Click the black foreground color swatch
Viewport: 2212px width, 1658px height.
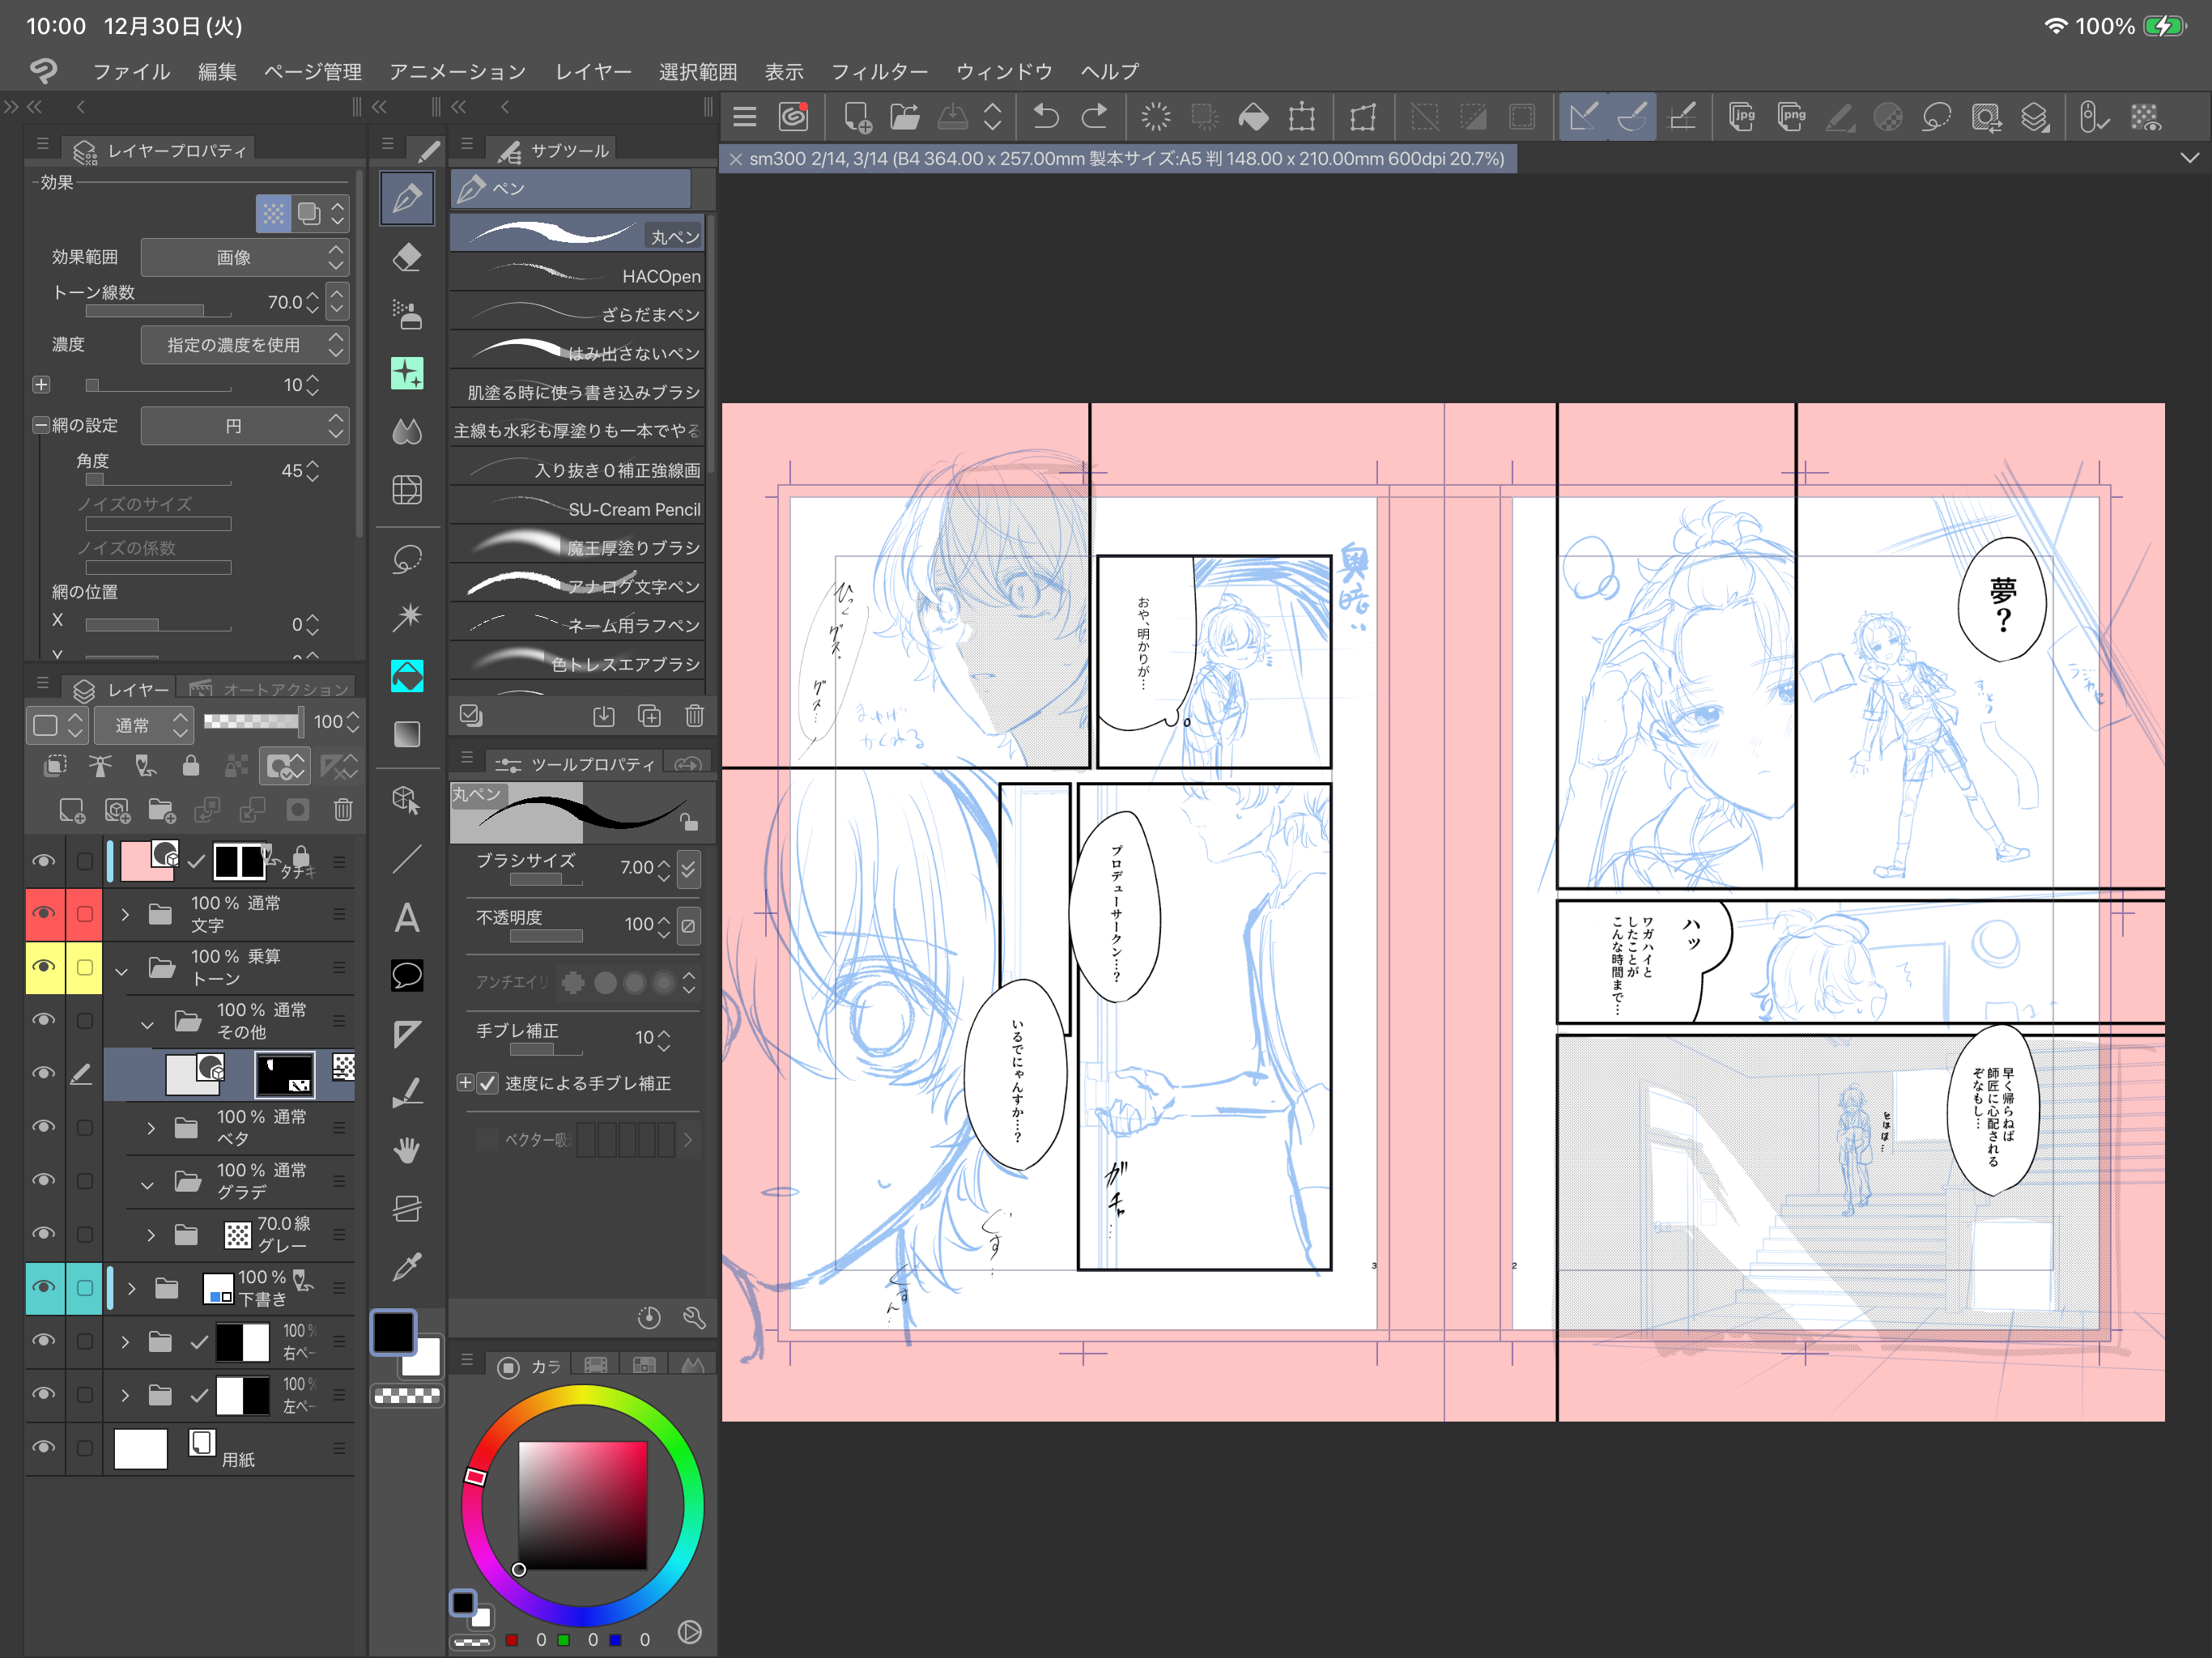click(x=394, y=1333)
